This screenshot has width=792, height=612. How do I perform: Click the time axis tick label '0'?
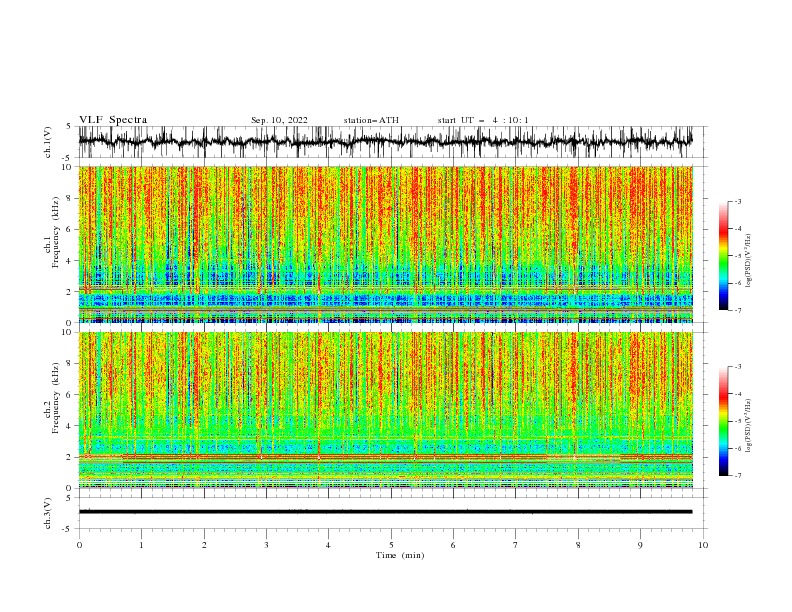point(79,545)
